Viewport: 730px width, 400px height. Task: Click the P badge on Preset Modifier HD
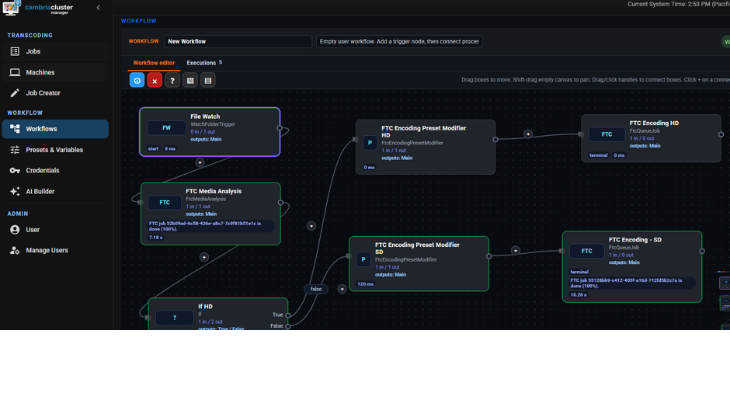click(x=370, y=143)
